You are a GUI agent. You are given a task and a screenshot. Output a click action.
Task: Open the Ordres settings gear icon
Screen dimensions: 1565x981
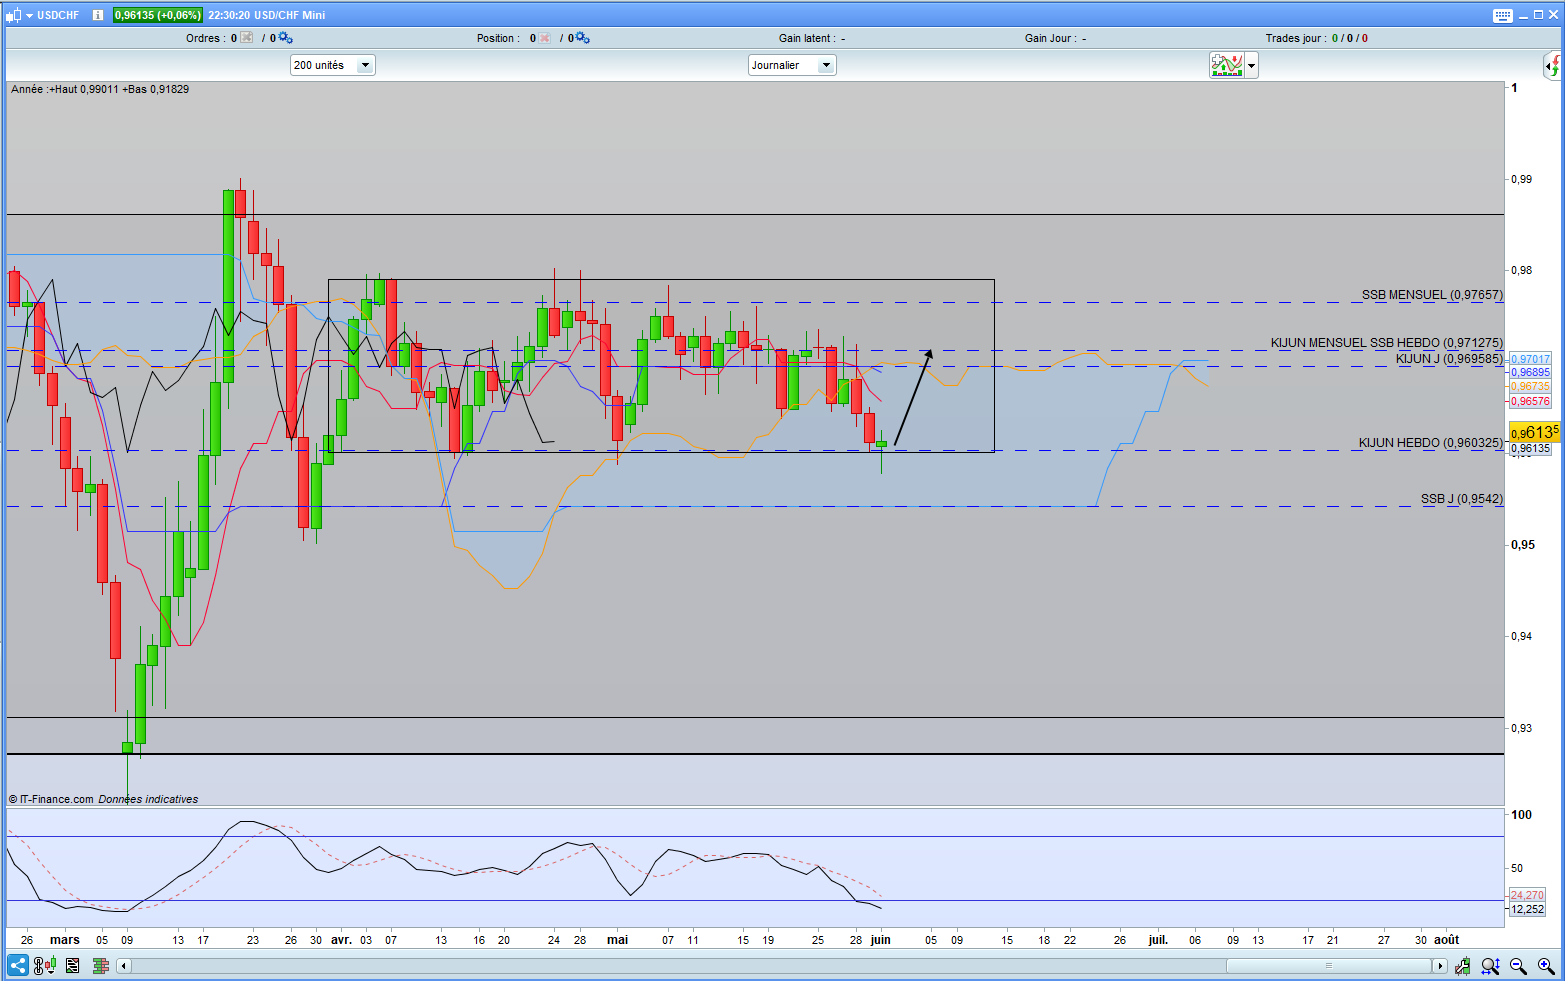pyautogui.click(x=285, y=38)
